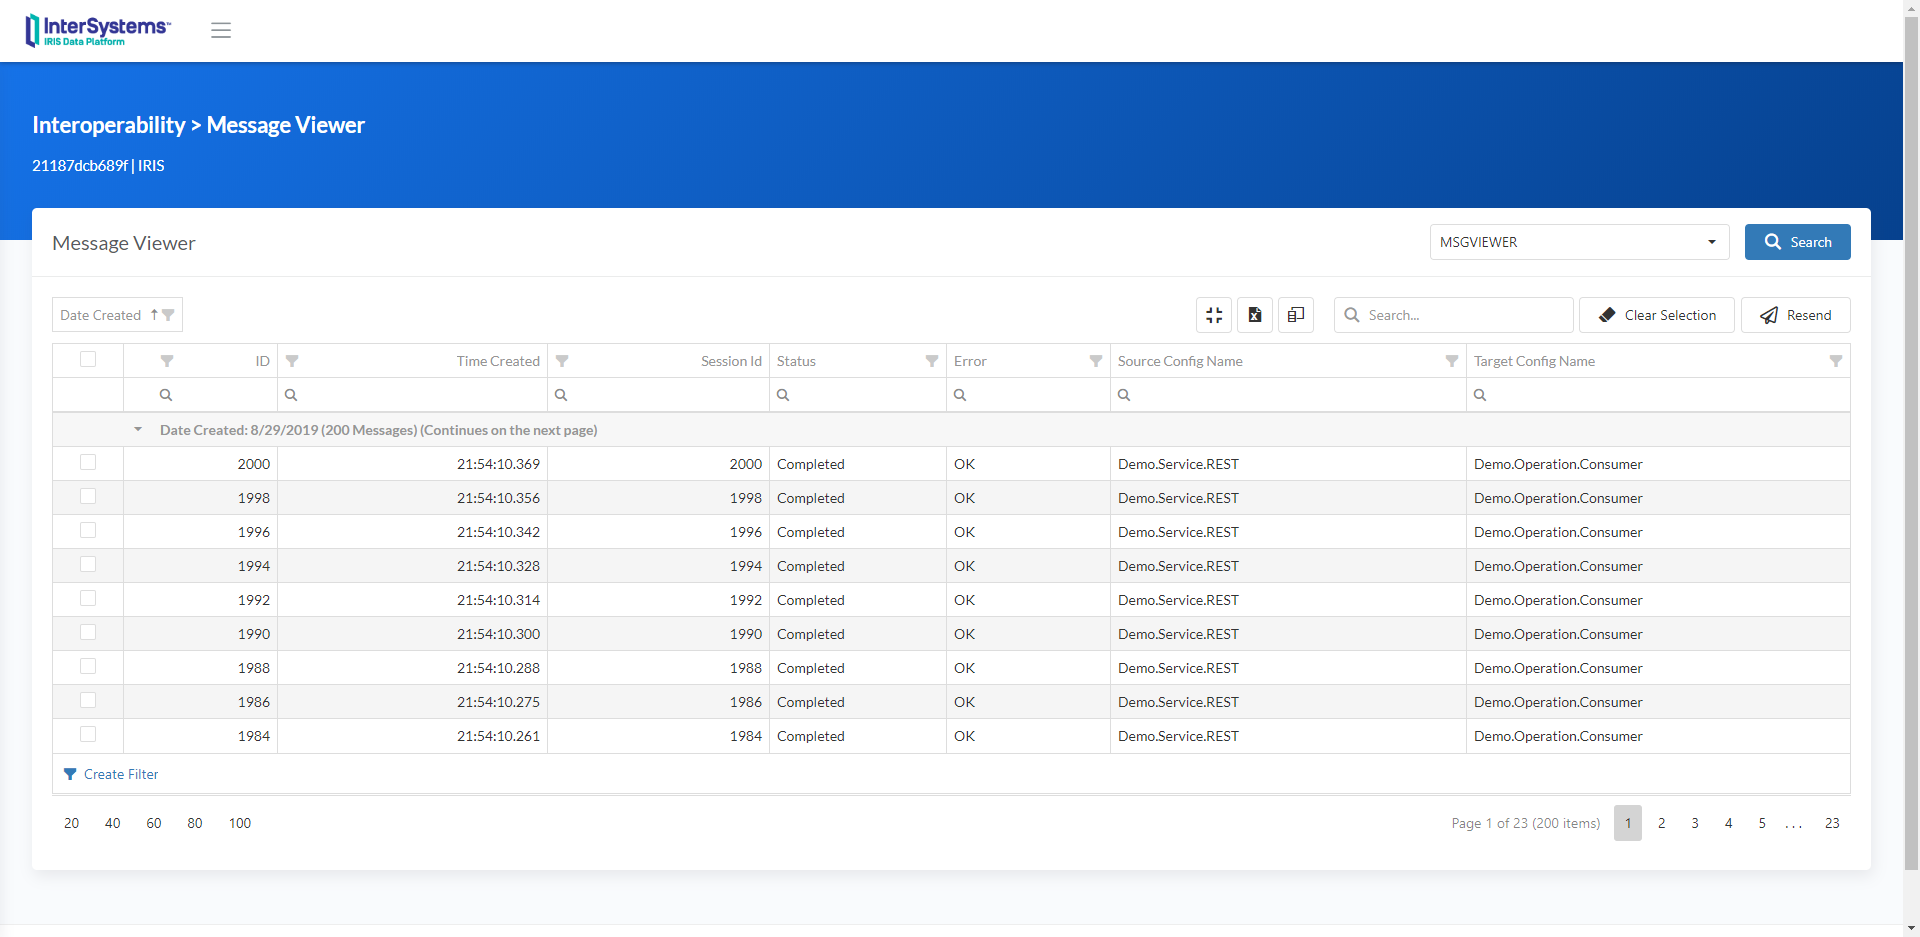Open the Session Id column filter icon
1920x937 pixels.
coord(562,361)
